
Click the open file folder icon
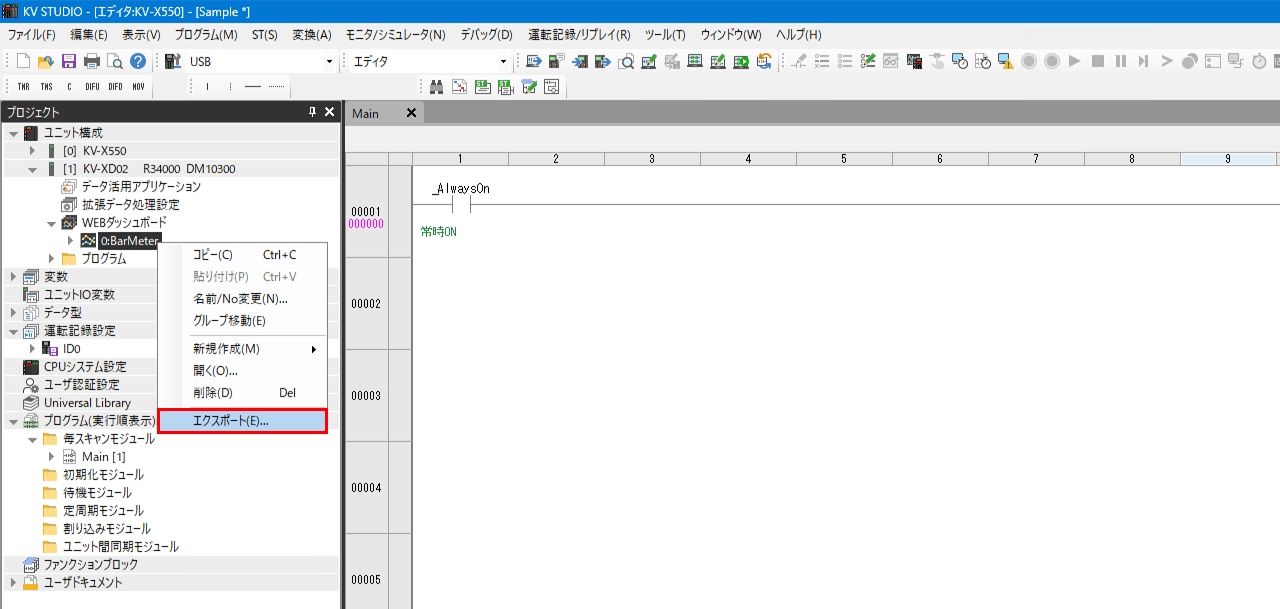coord(46,61)
